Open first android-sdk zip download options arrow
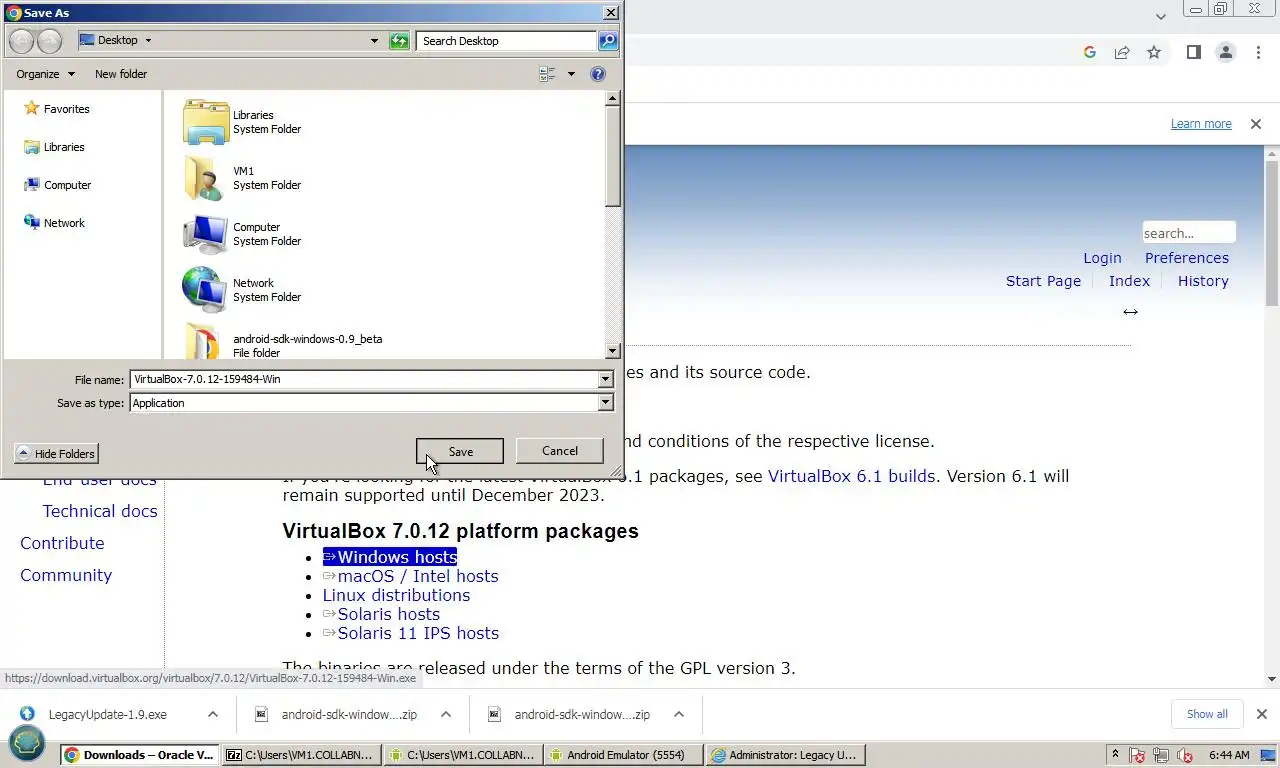Viewport: 1280px width, 768px height. click(446, 714)
